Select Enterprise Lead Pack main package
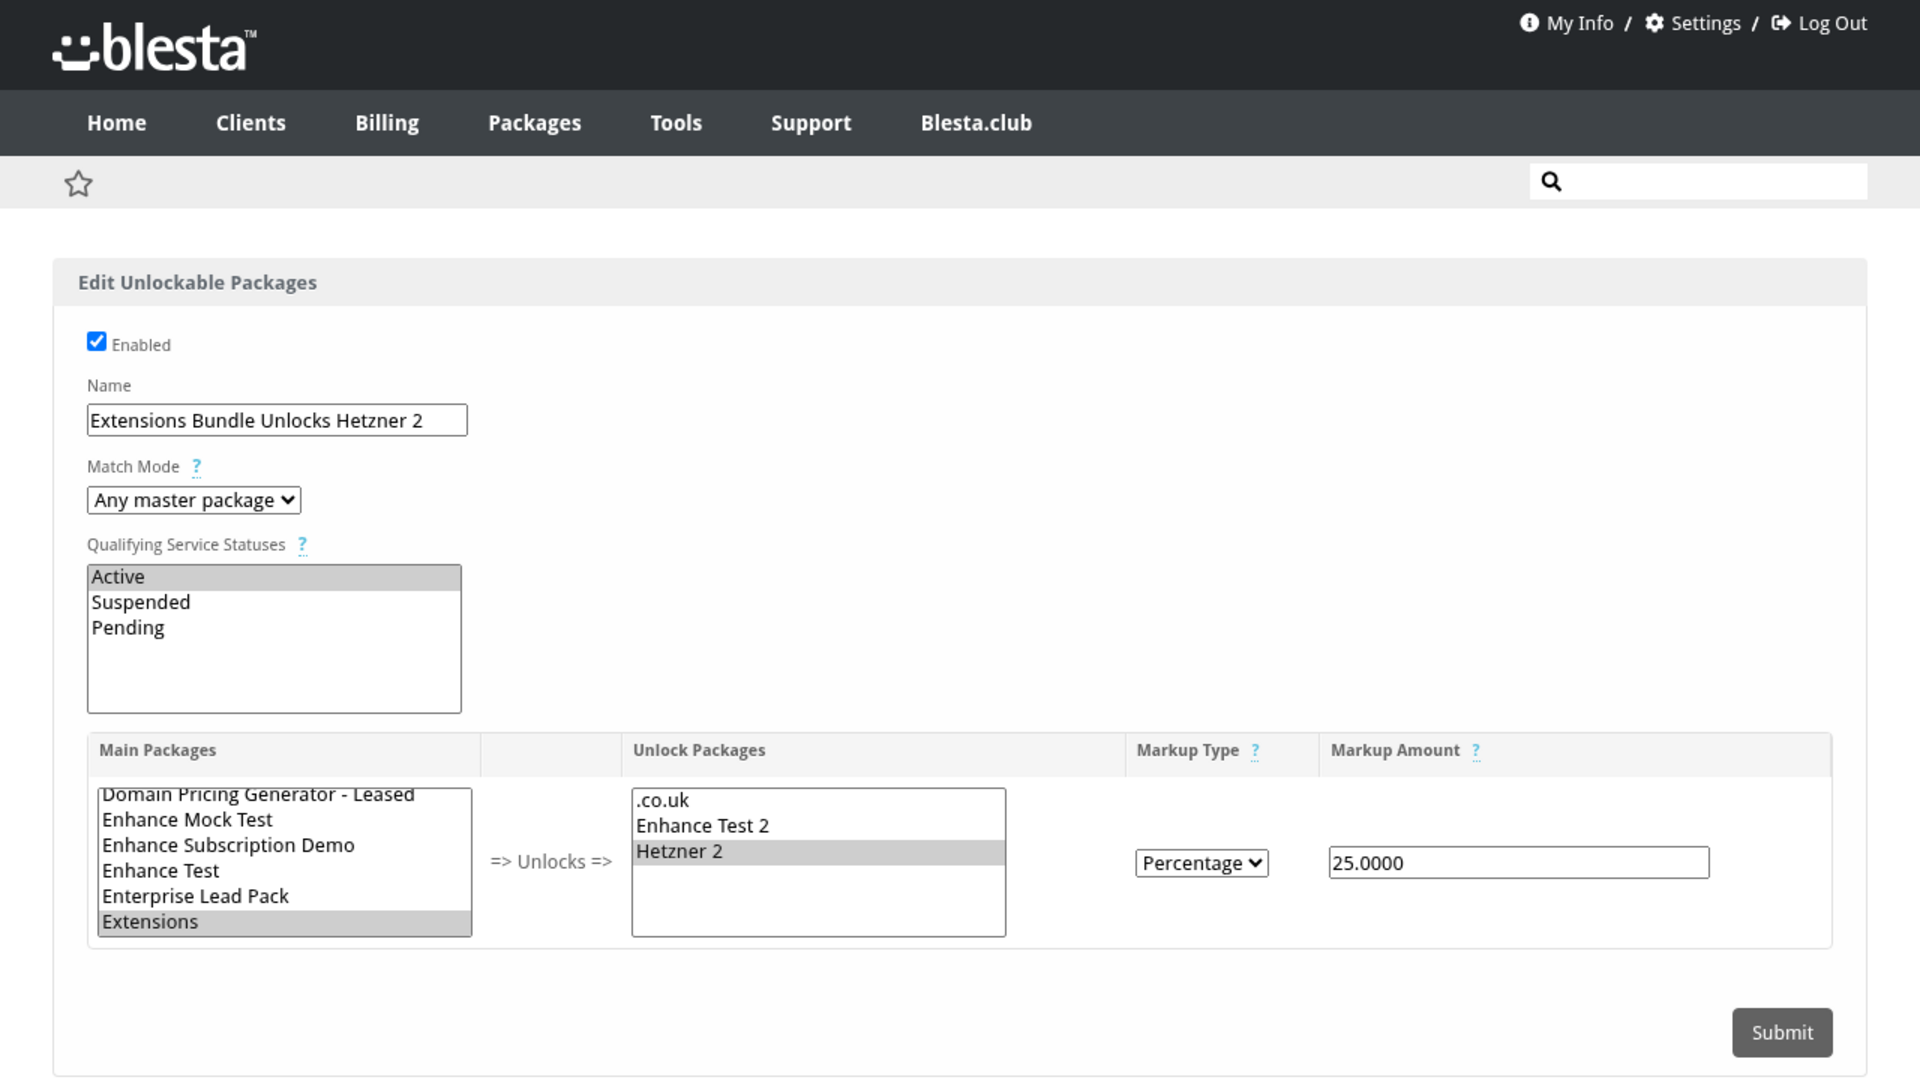 tap(284, 896)
